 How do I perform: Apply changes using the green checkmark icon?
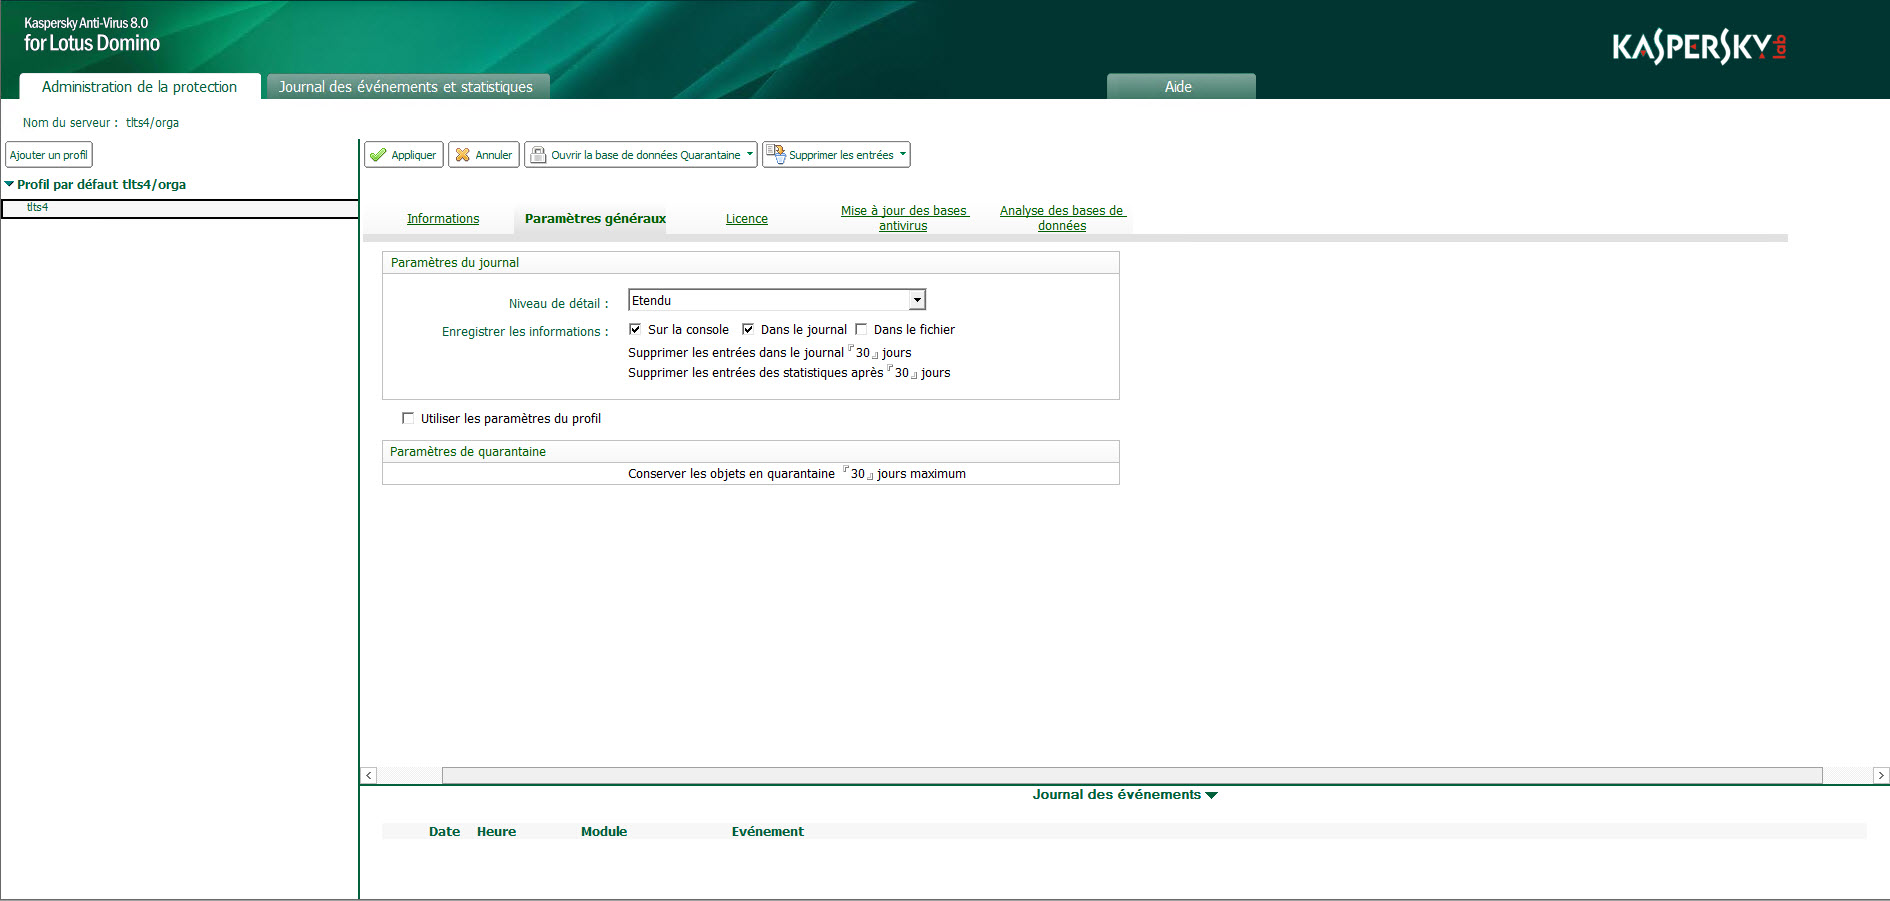click(379, 154)
